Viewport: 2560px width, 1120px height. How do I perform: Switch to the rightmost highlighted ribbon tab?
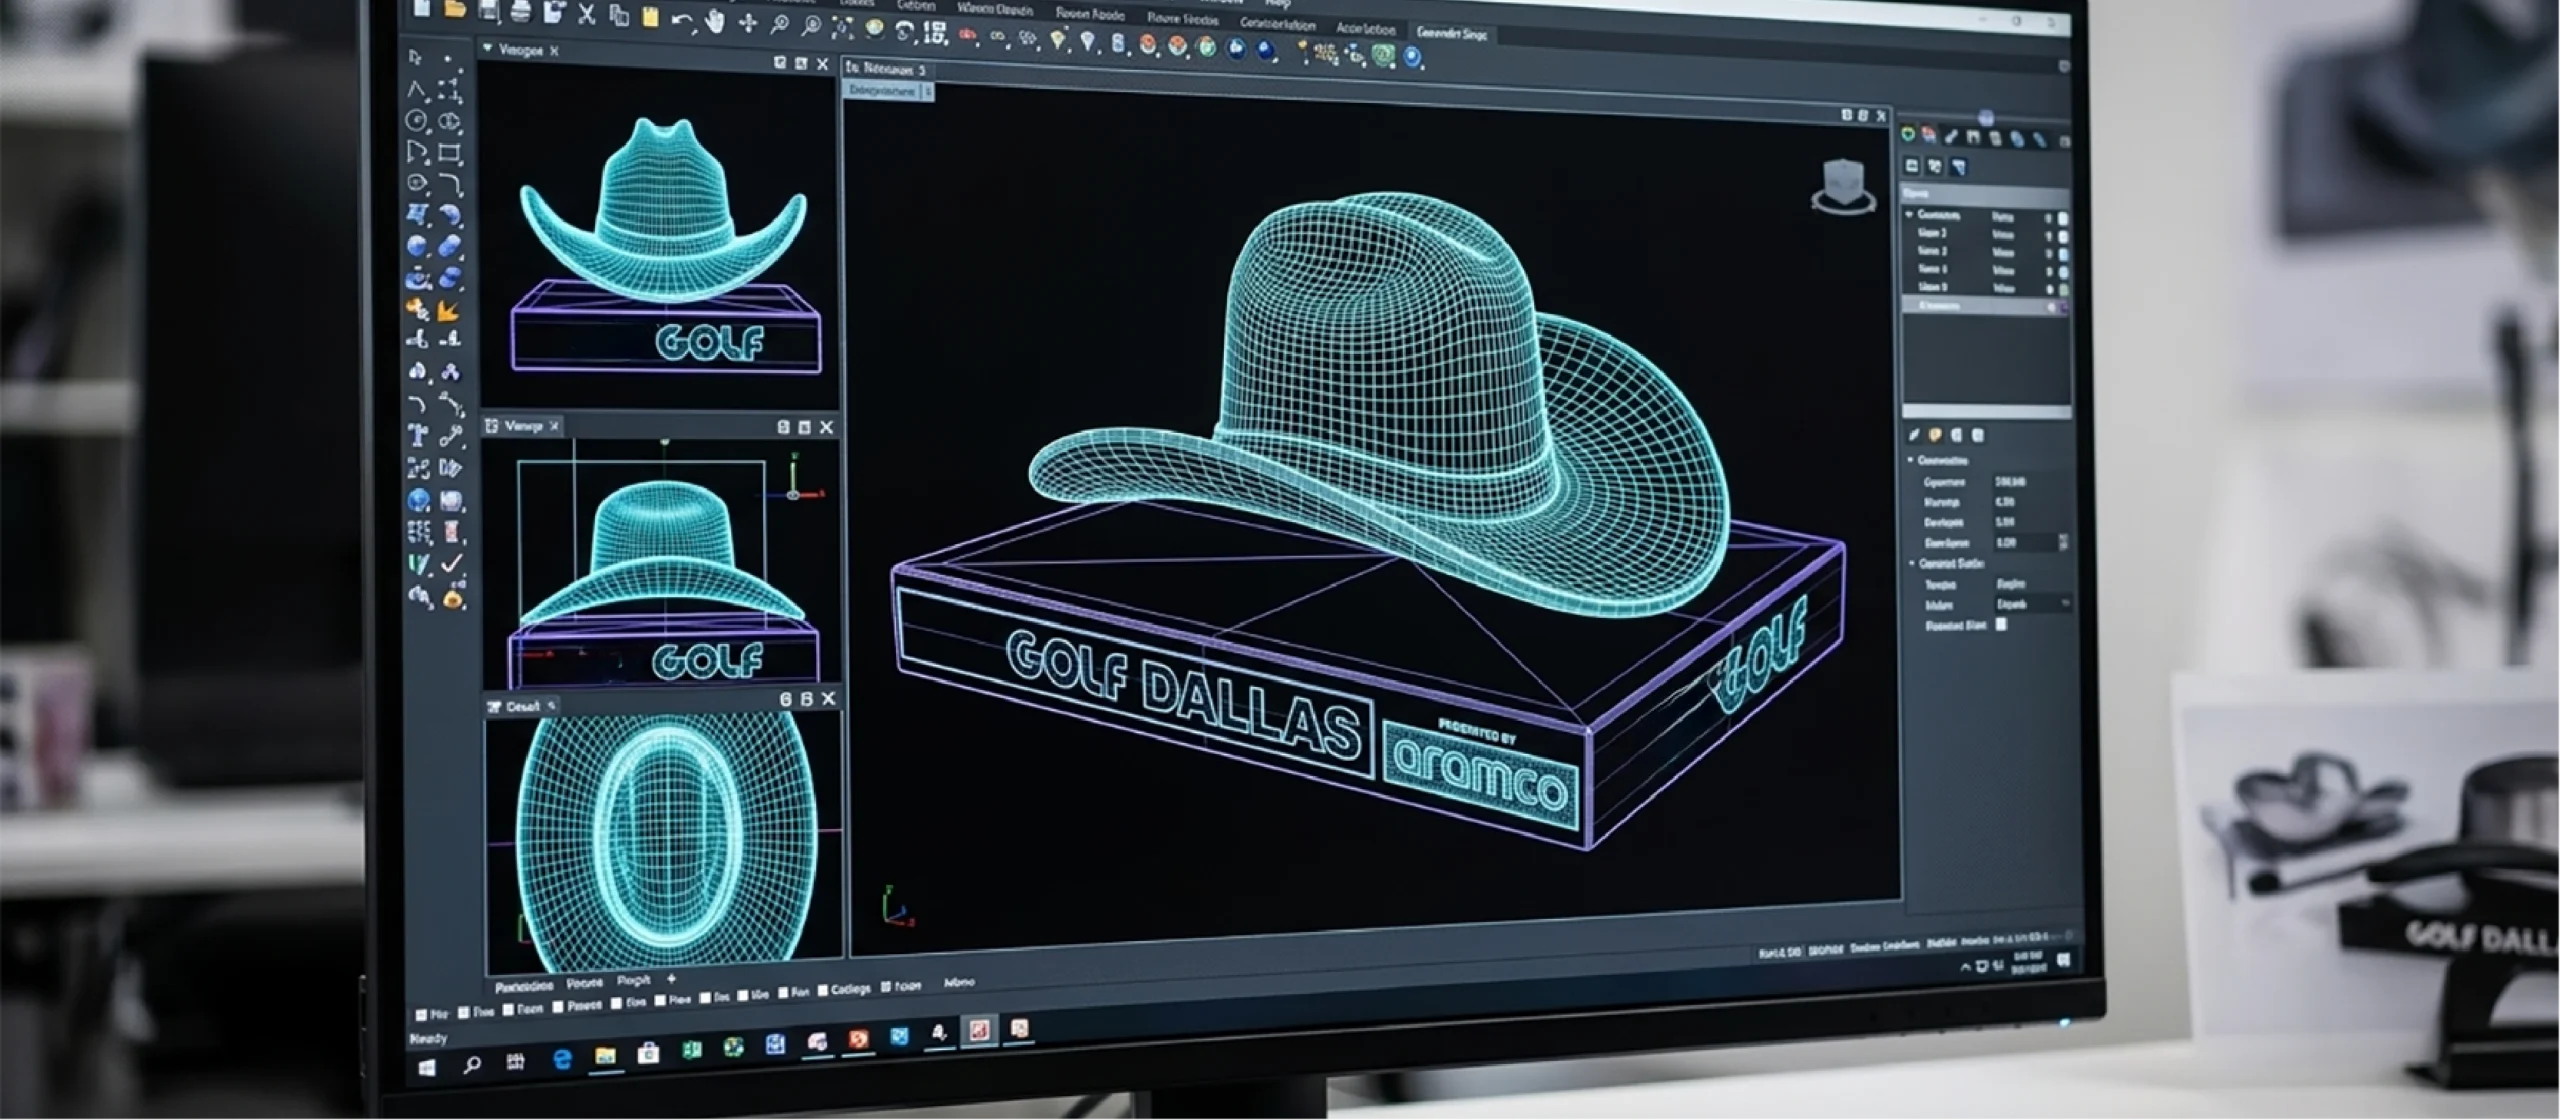[x=1451, y=33]
